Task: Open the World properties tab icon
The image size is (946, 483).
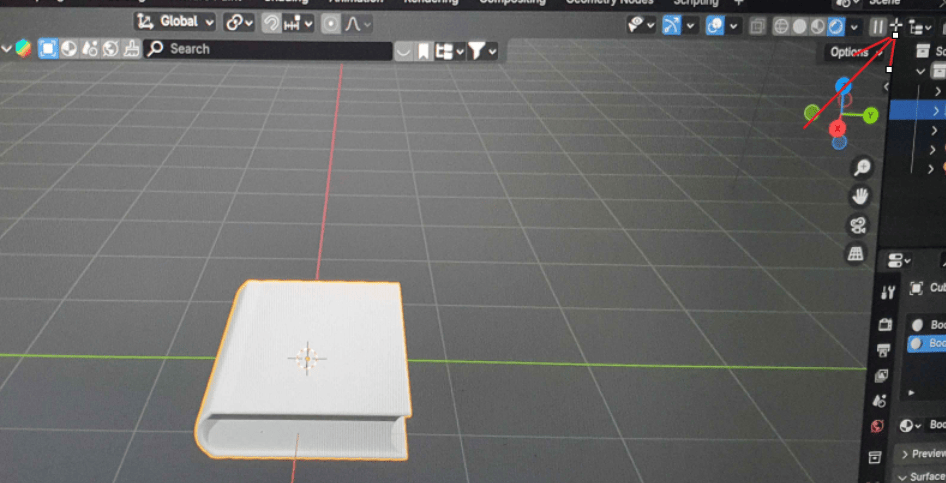Action: click(x=877, y=427)
